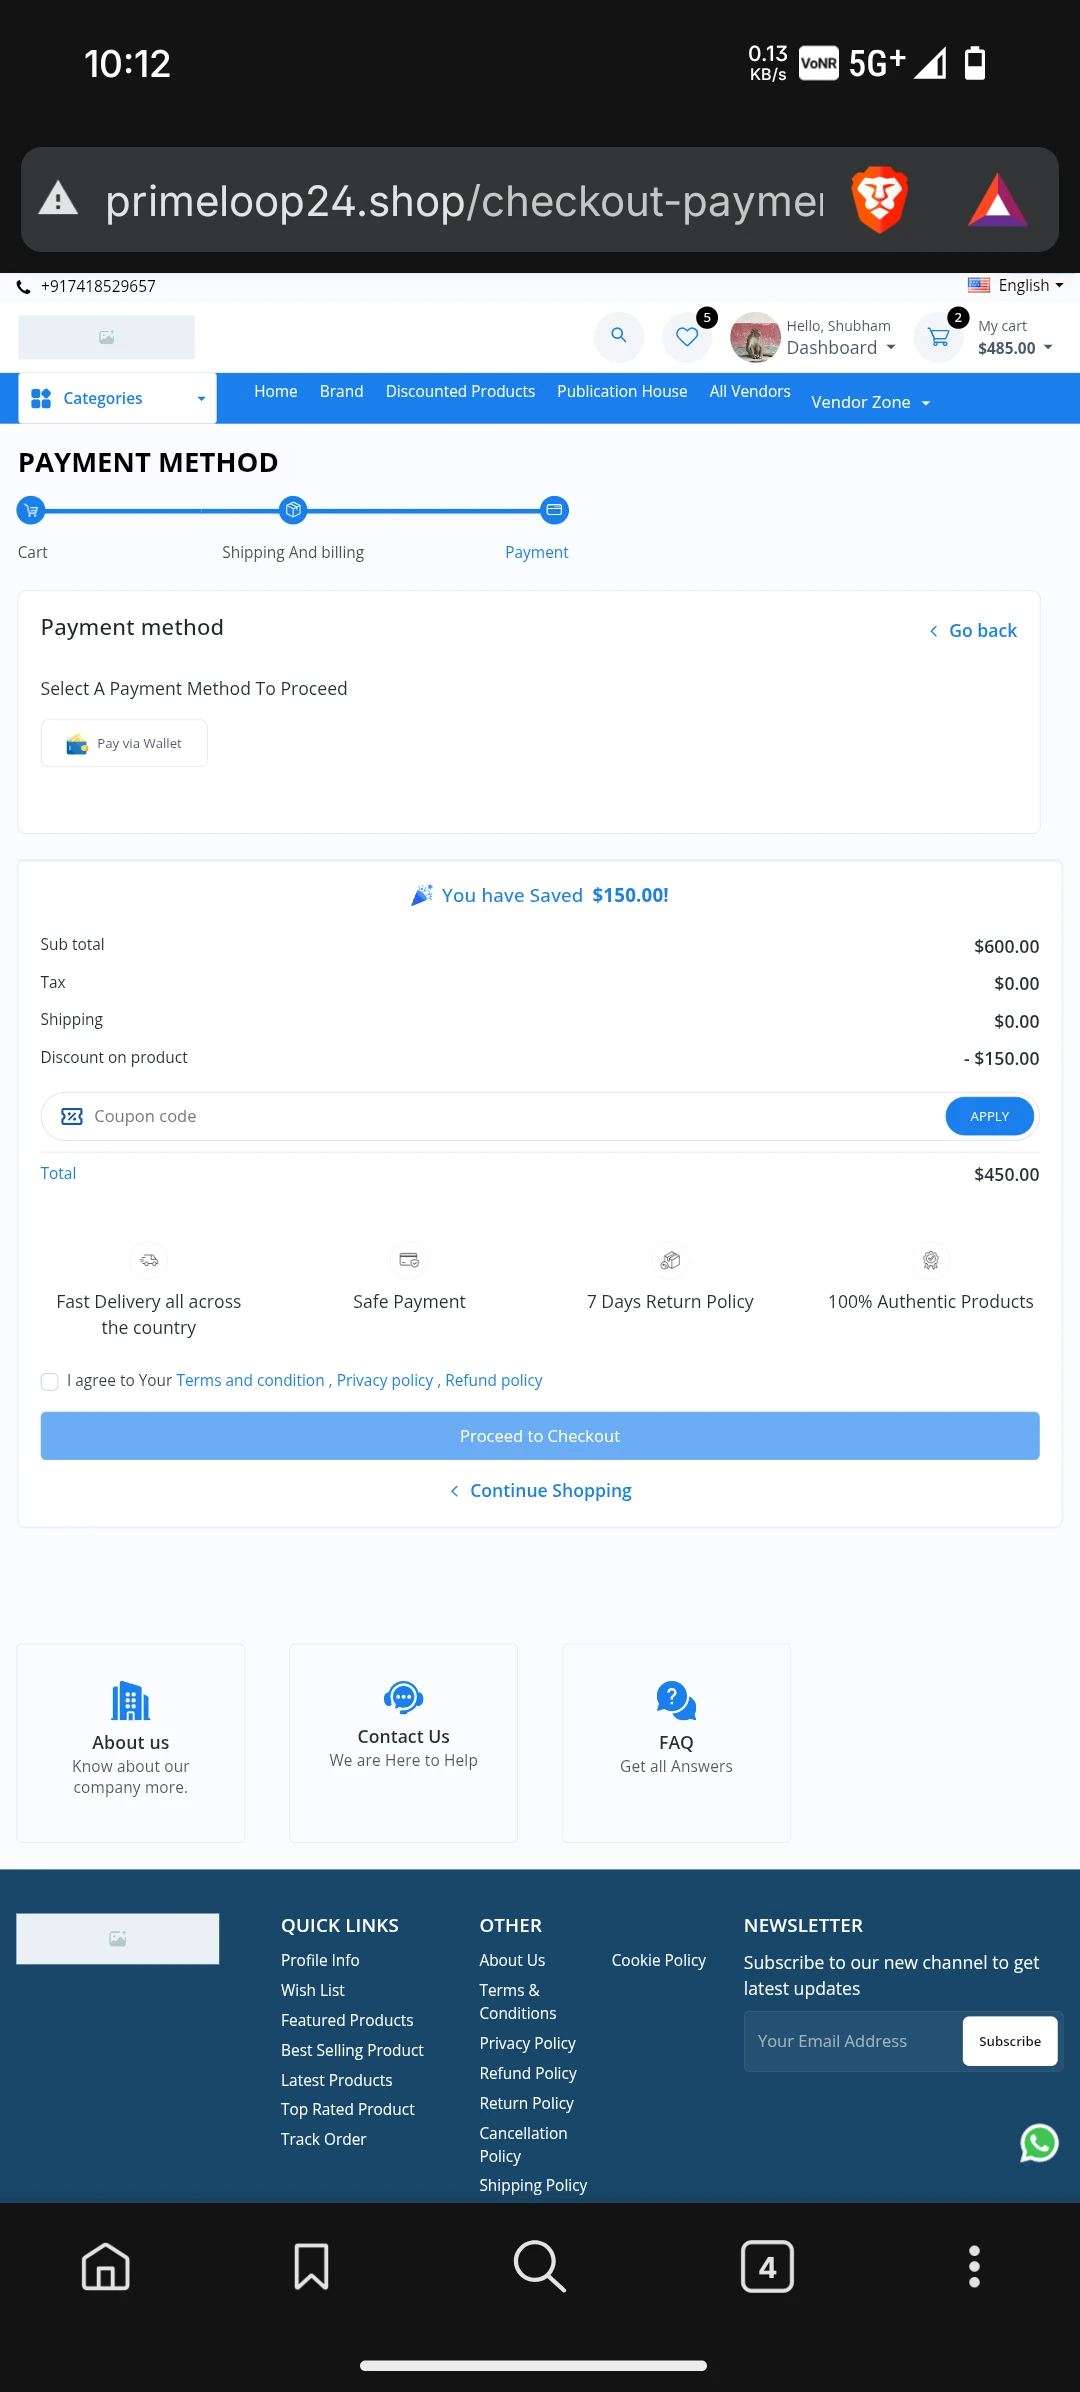Tap the Brave Rewards triangle icon
Screen dimensions: 1080x2392
(x=997, y=200)
